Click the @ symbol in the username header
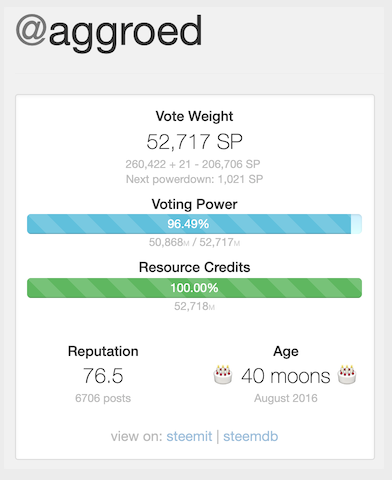This screenshot has width=392, height=480. [x=31, y=30]
